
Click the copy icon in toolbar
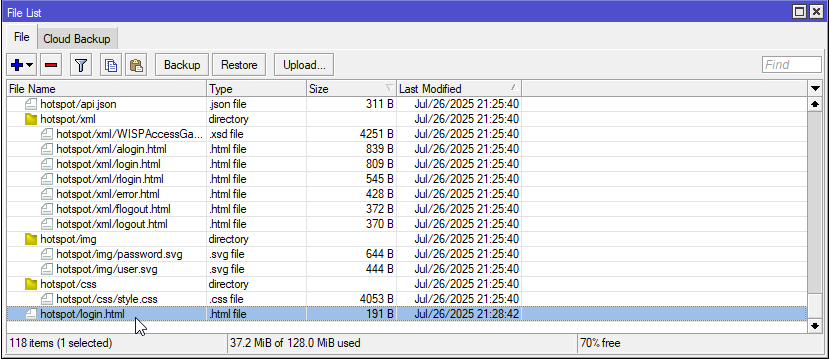click(x=111, y=65)
